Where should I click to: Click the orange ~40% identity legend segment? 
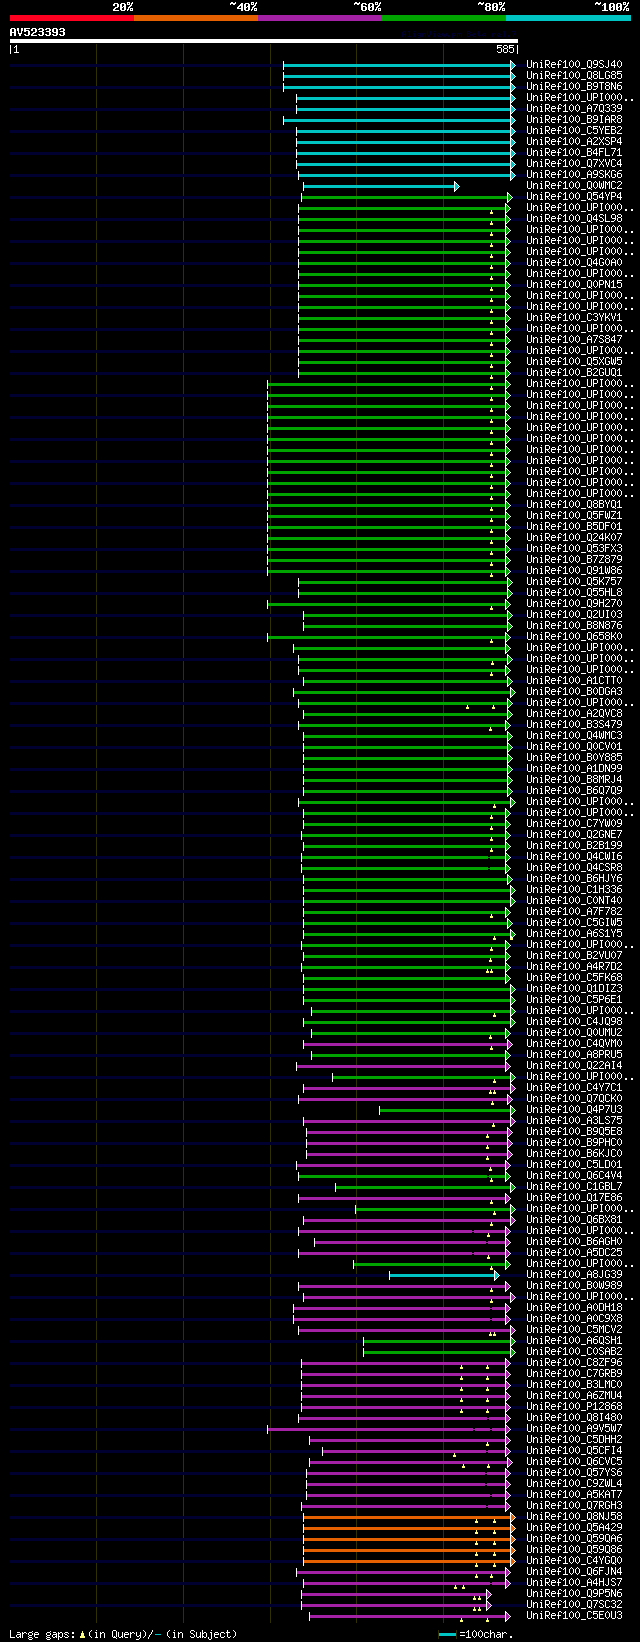[x=196, y=18]
